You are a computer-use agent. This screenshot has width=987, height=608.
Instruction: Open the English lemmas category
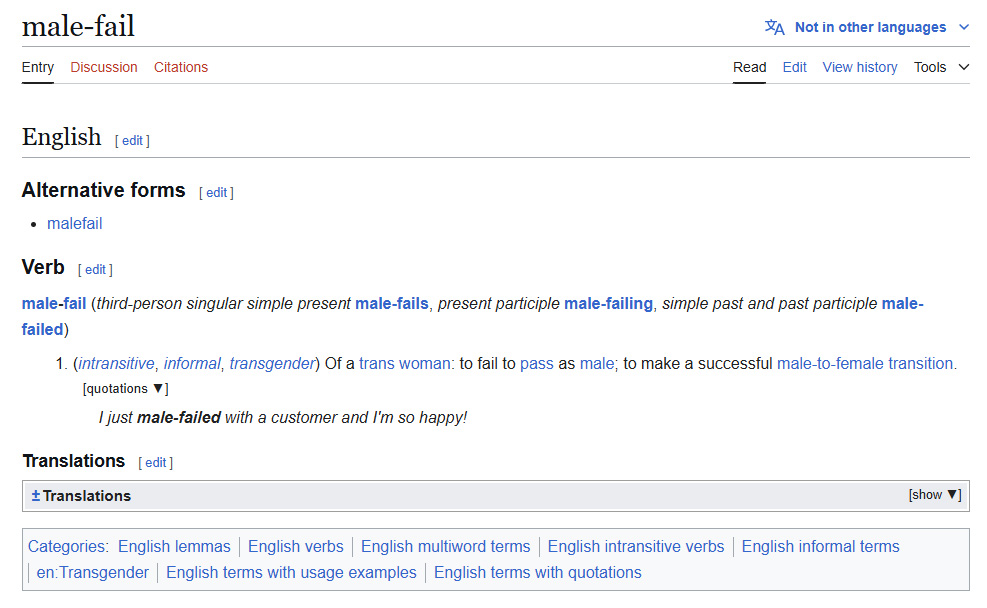(x=174, y=546)
